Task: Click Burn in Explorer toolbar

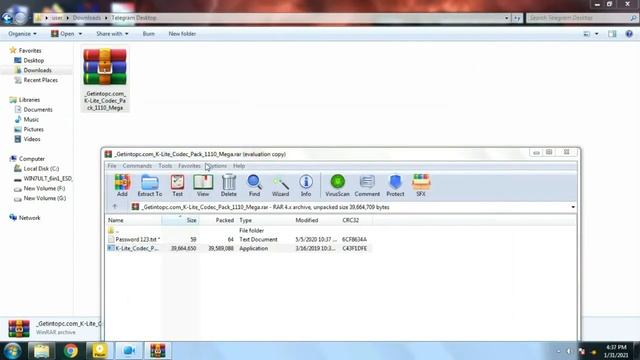Action: click(x=149, y=34)
